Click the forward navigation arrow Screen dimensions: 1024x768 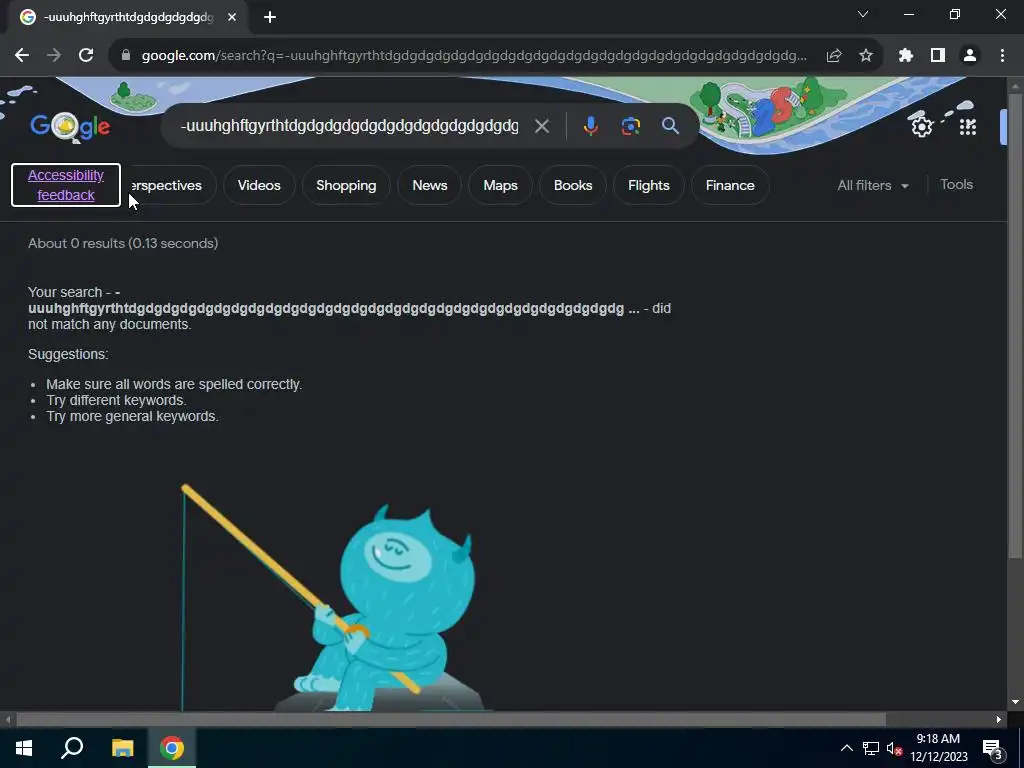pyautogui.click(x=54, y=56)
